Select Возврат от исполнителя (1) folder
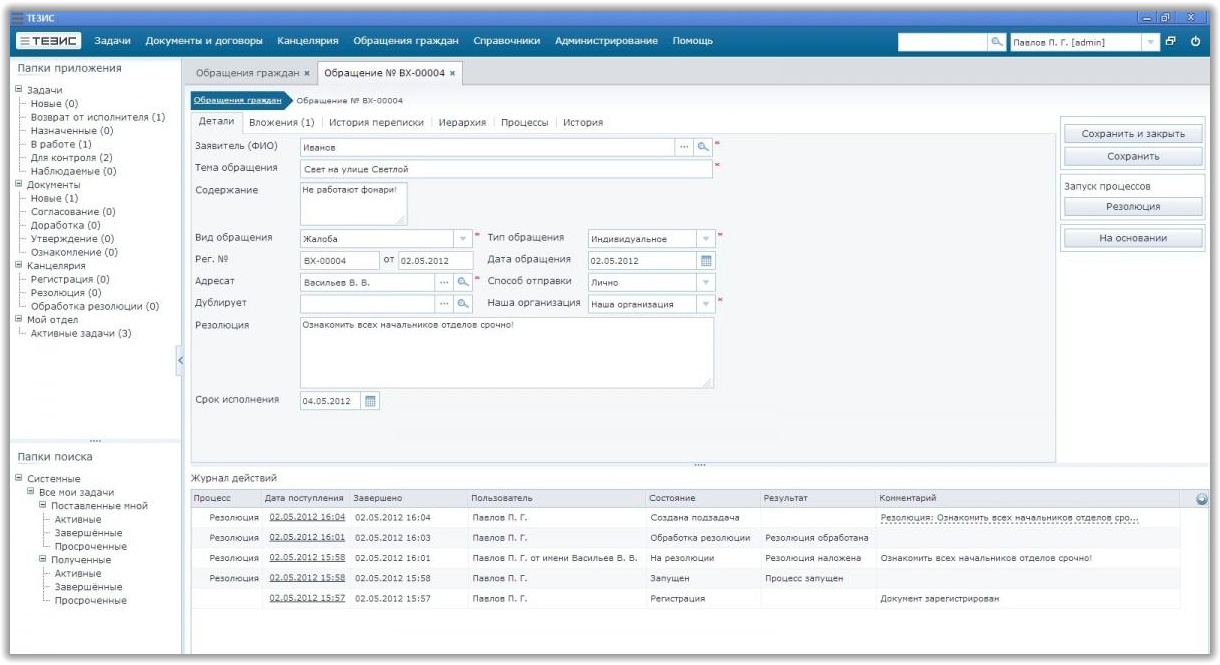This screenshot has width=1220, height=665. [x=98, y=117]
